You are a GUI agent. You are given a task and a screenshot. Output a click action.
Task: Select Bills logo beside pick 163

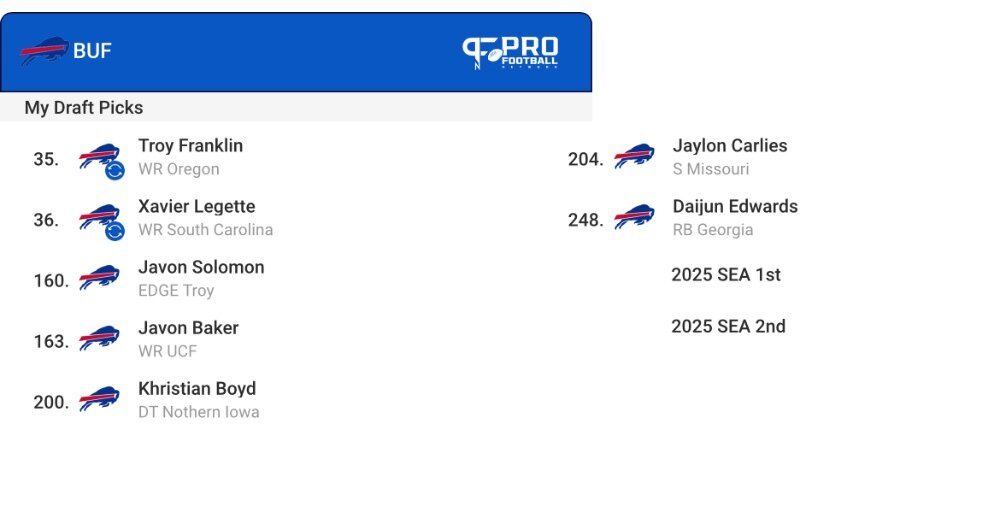pos(99,338)
